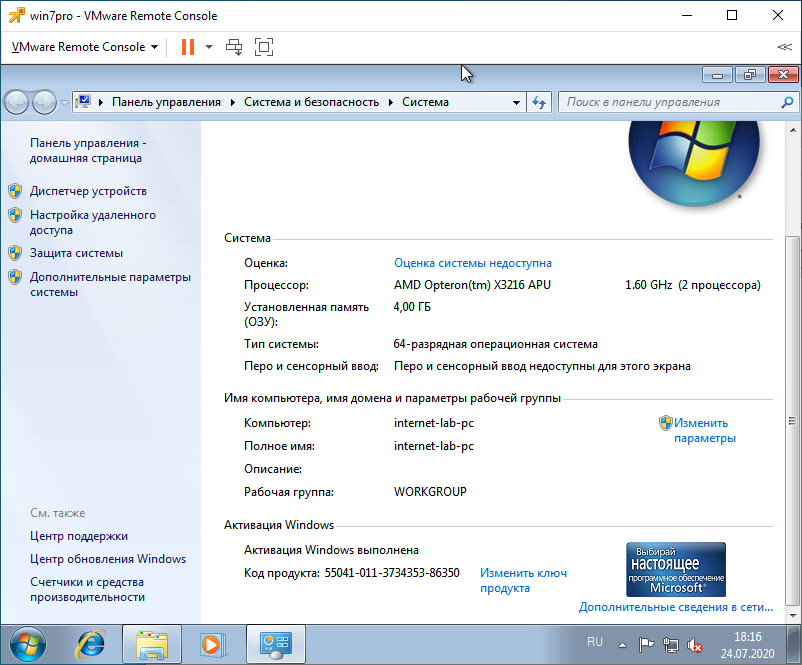Click the shield icon beside Диспетчер устройств
The width and height of the screenshot is (802, 665).
point(15,191)
